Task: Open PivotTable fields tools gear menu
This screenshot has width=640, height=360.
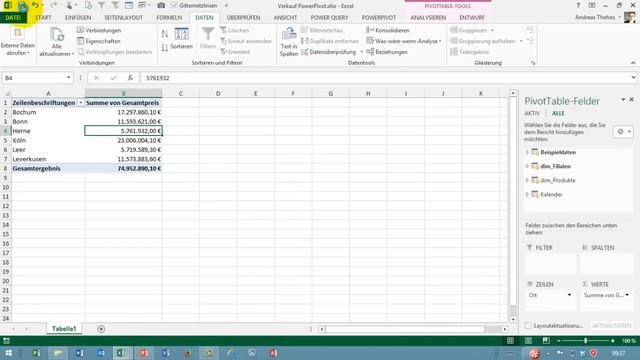Action: click(623, 131)
